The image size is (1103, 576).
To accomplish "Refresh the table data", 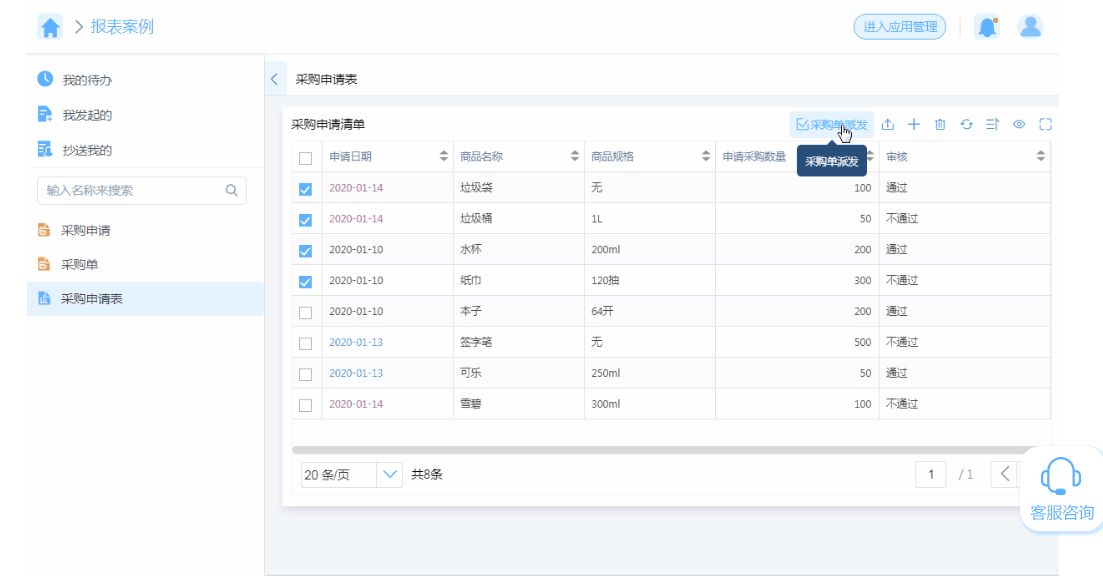I will (967, 124).
